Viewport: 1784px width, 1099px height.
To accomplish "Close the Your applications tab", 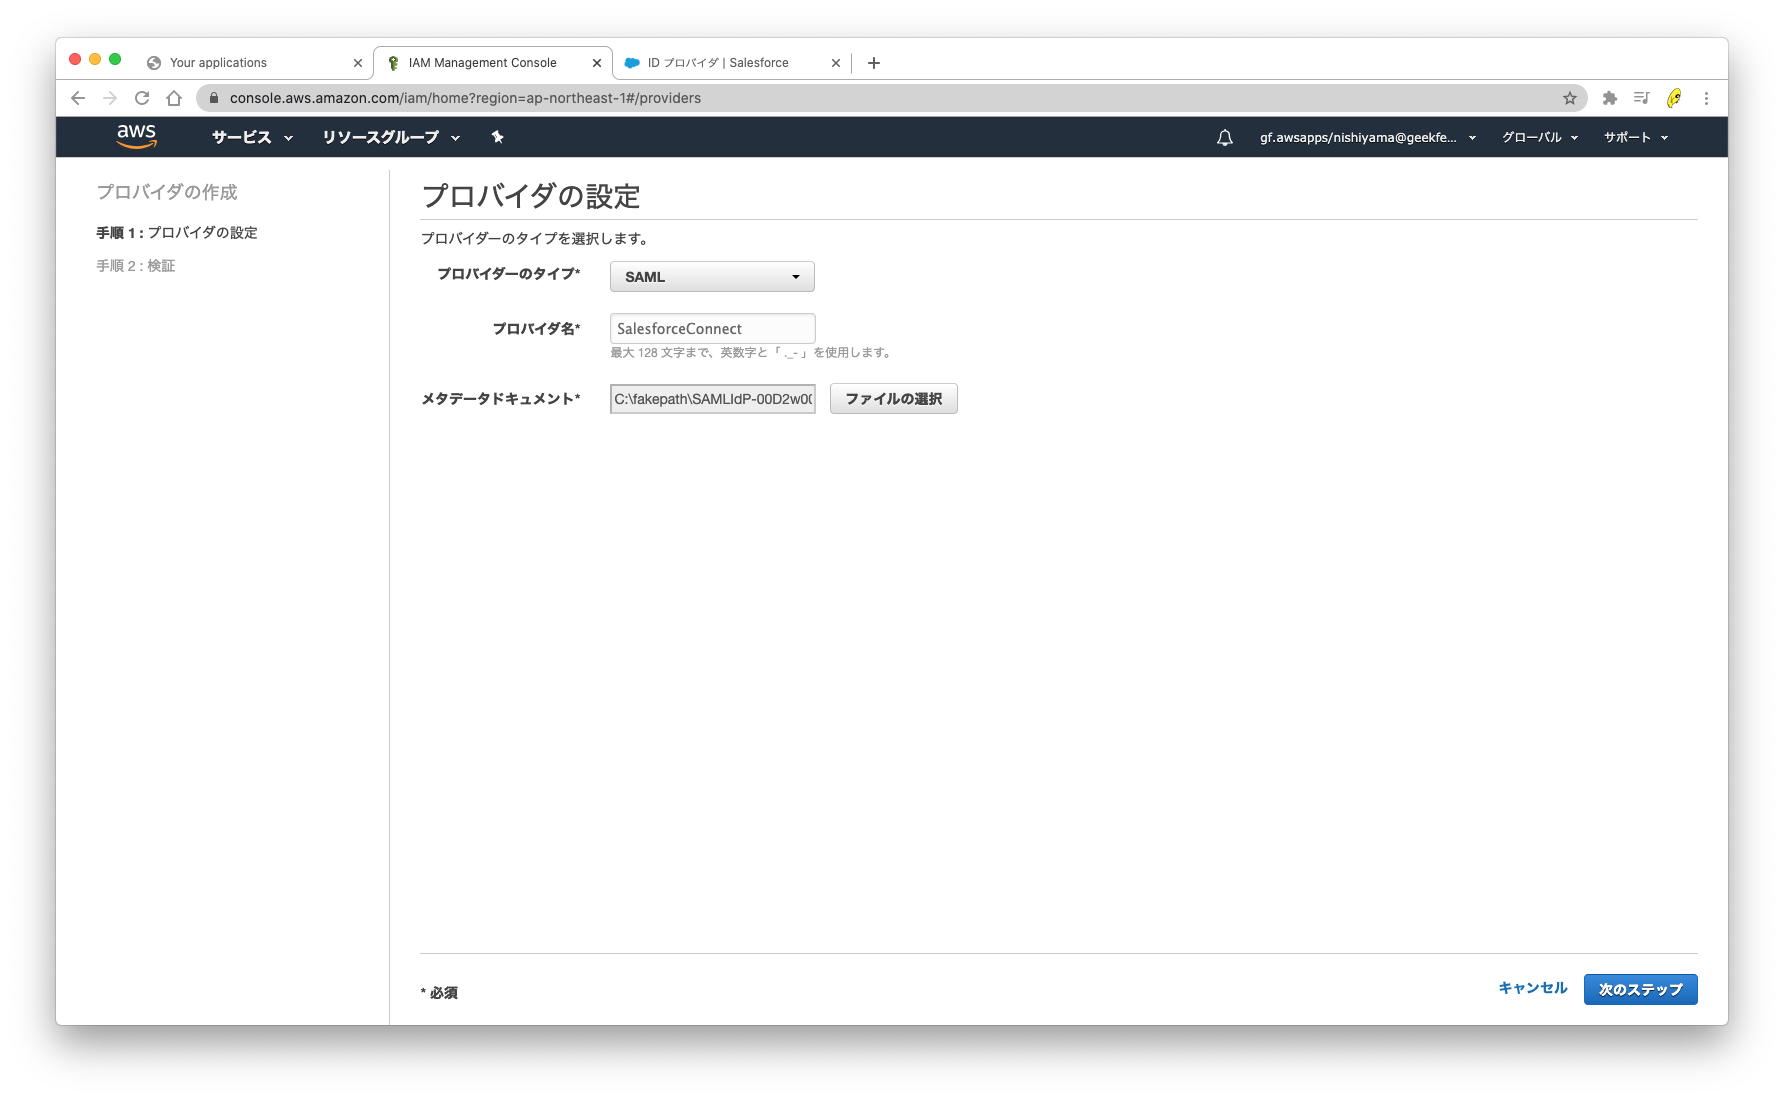I will (358, 63).
